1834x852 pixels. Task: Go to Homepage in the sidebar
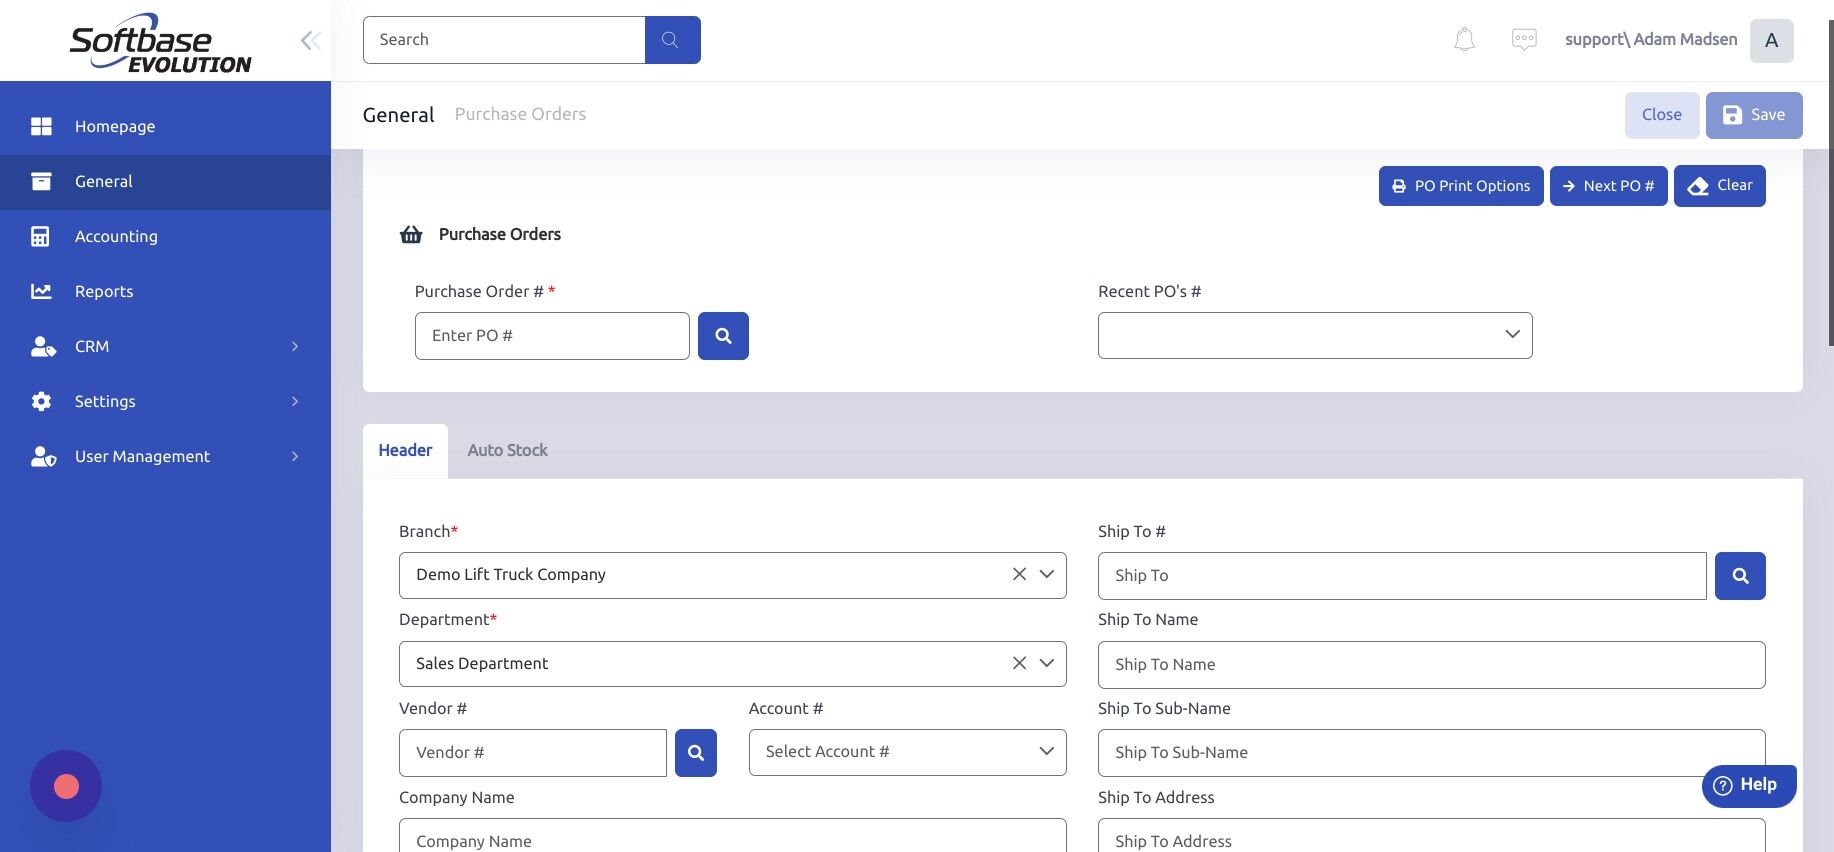tap(165, 126)
